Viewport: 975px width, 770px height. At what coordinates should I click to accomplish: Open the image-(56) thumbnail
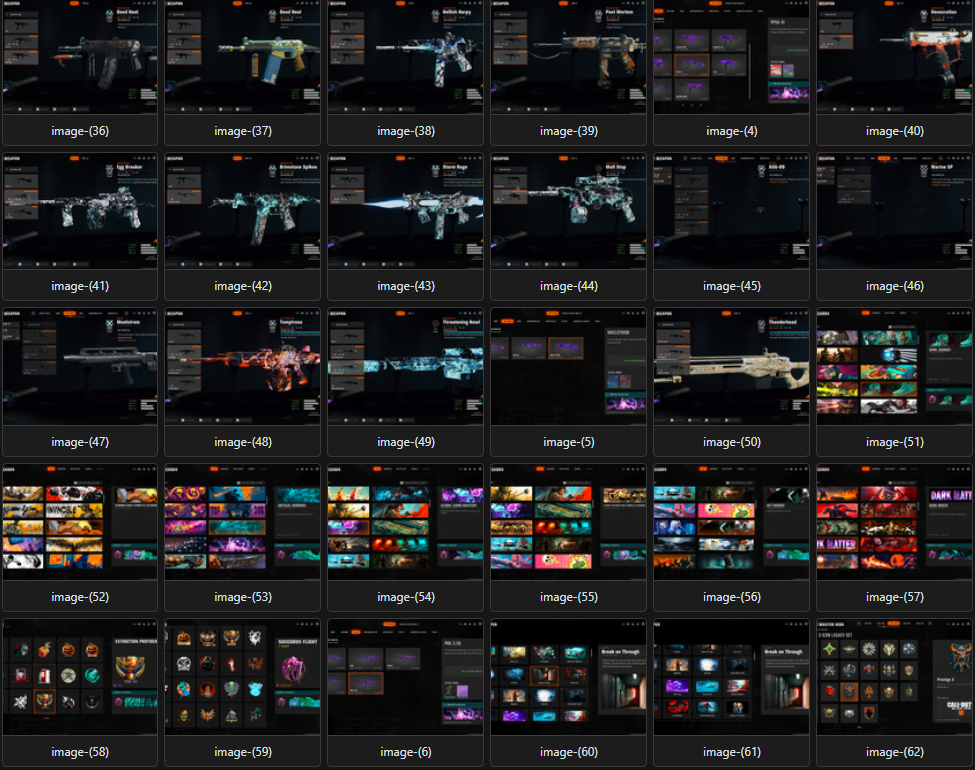(731, 522)
